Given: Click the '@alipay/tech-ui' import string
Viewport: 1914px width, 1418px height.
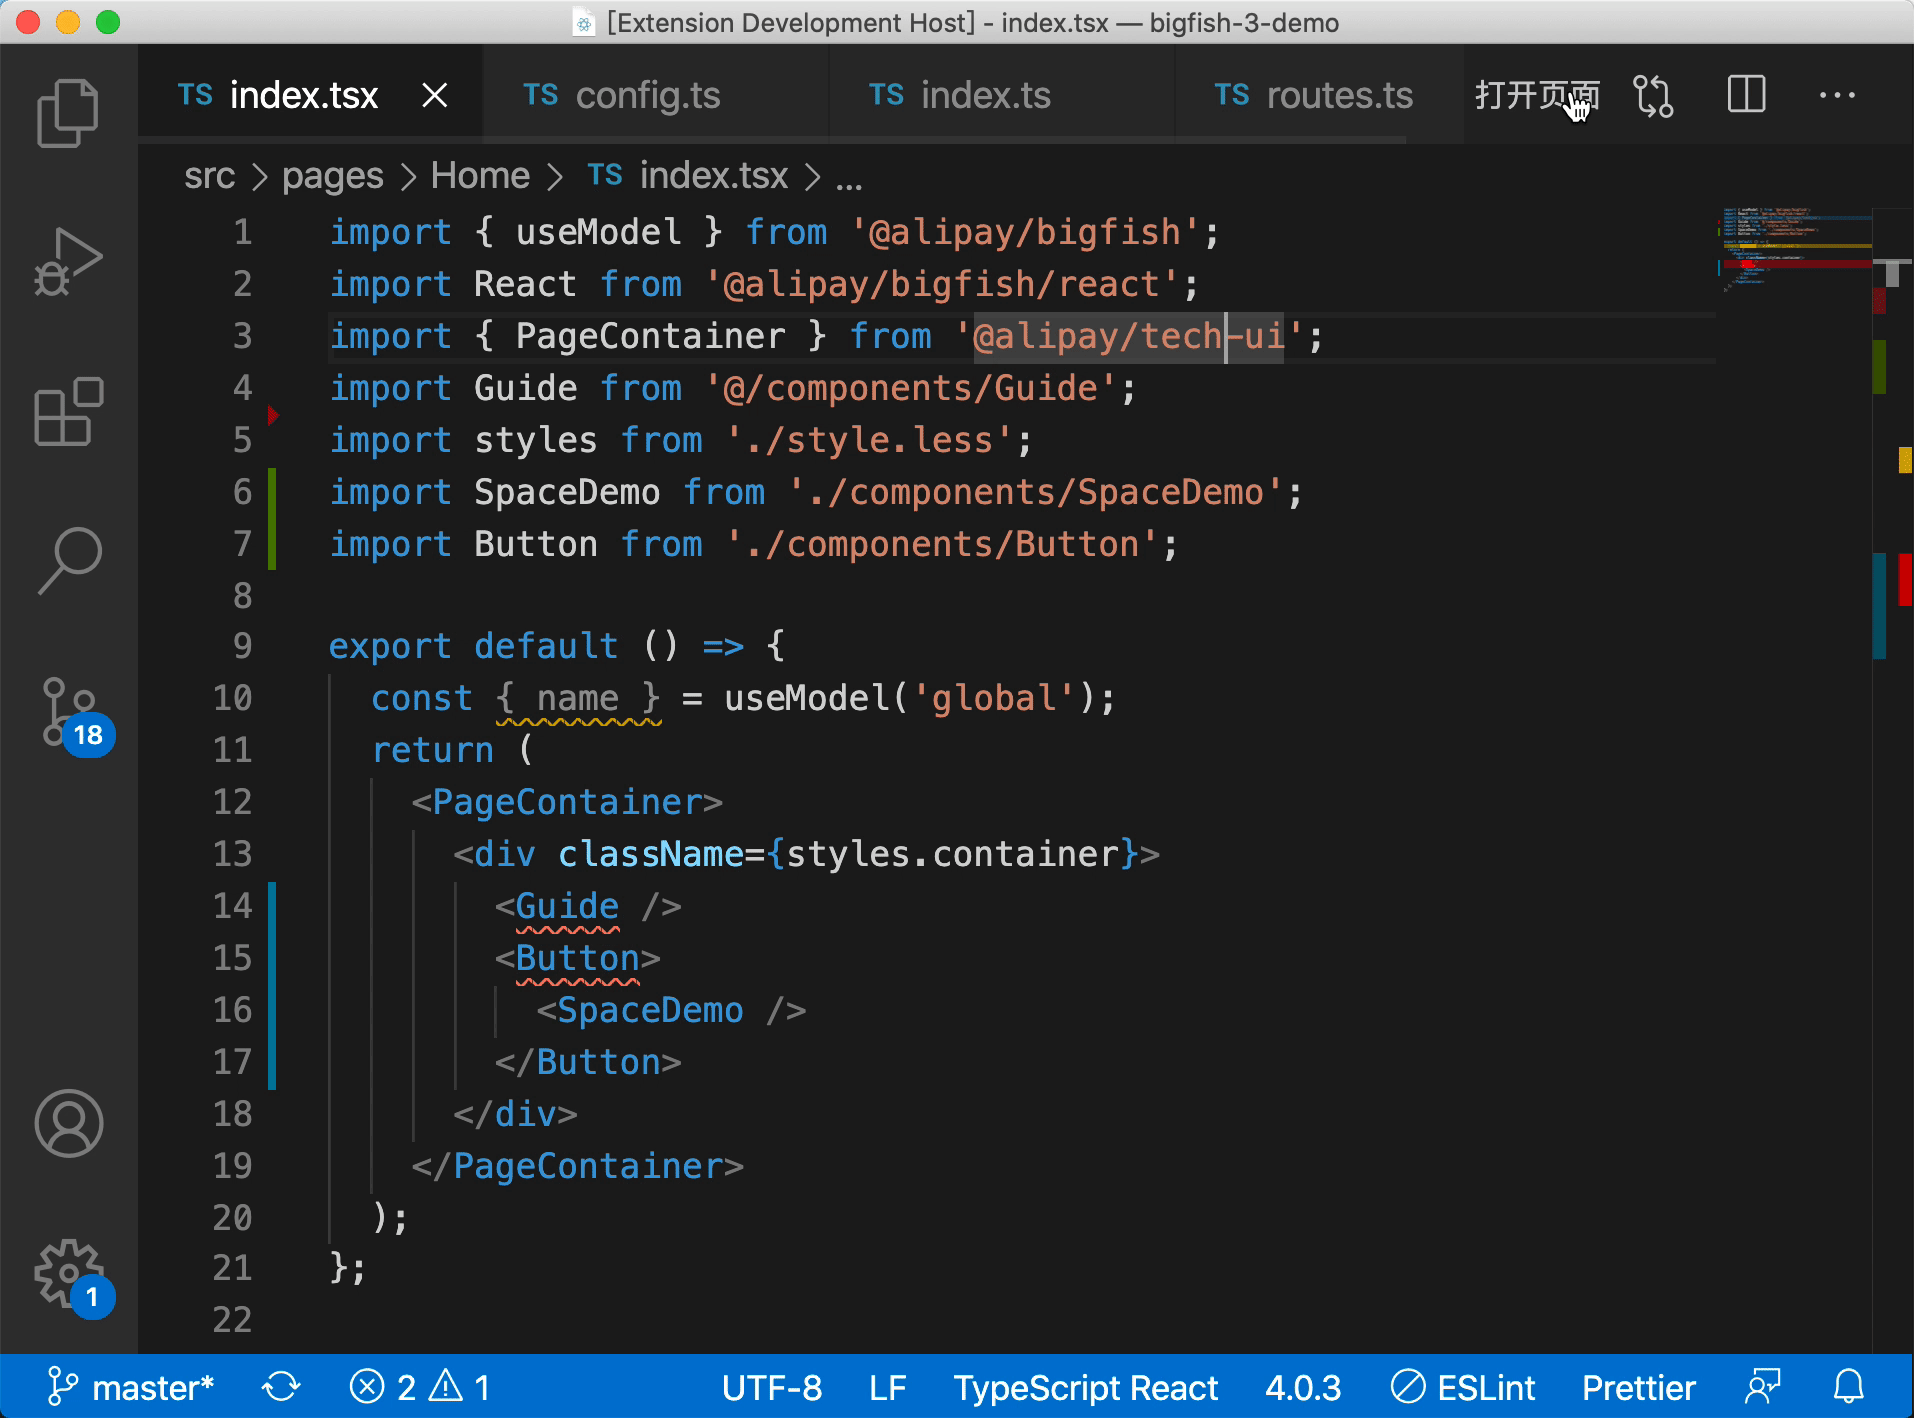Looking at the screenshot, I should point(1128,336).
